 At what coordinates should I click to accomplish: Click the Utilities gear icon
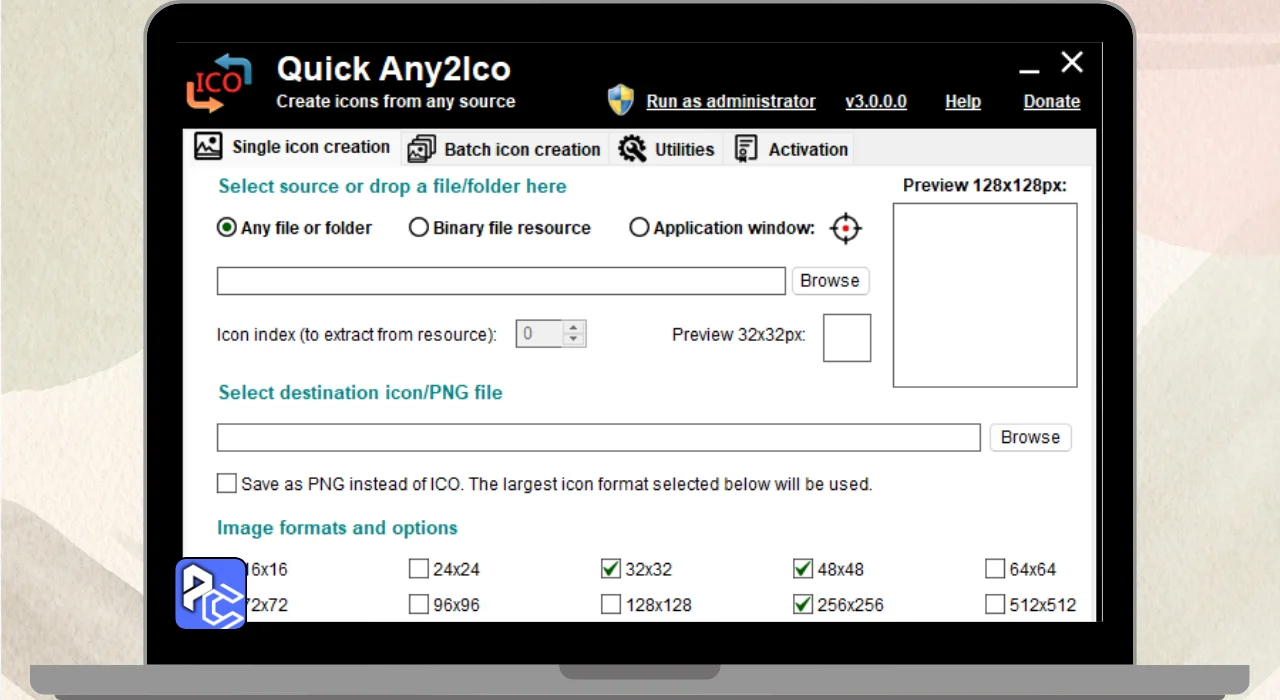coord(632,149)
